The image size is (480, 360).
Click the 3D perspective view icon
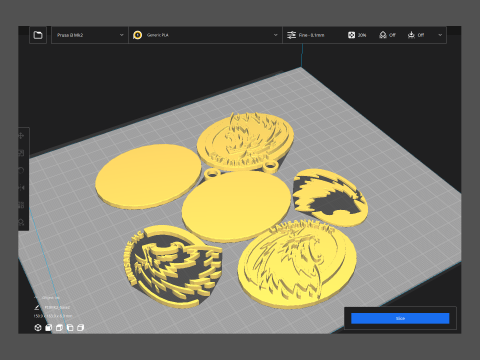38,328
